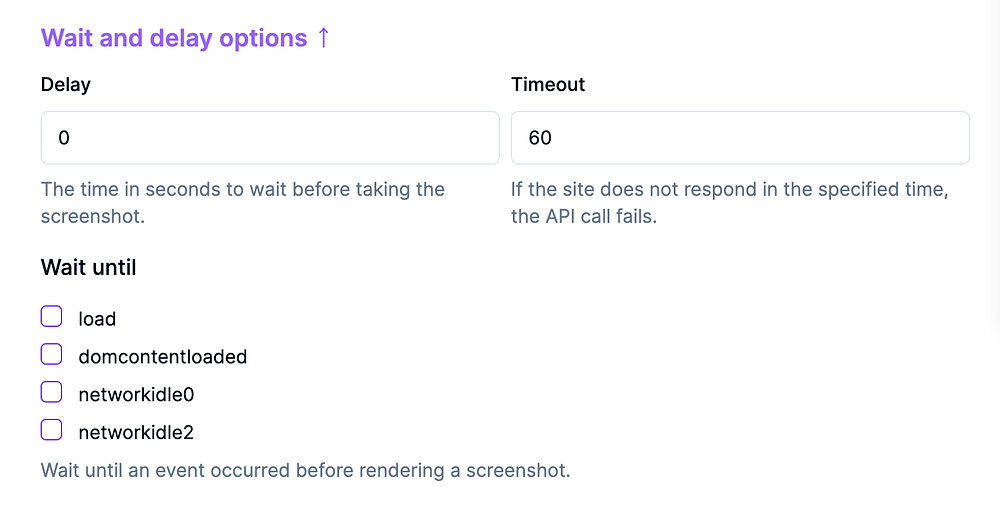Check the networkidle0 checkbox

tap(51, 393)
